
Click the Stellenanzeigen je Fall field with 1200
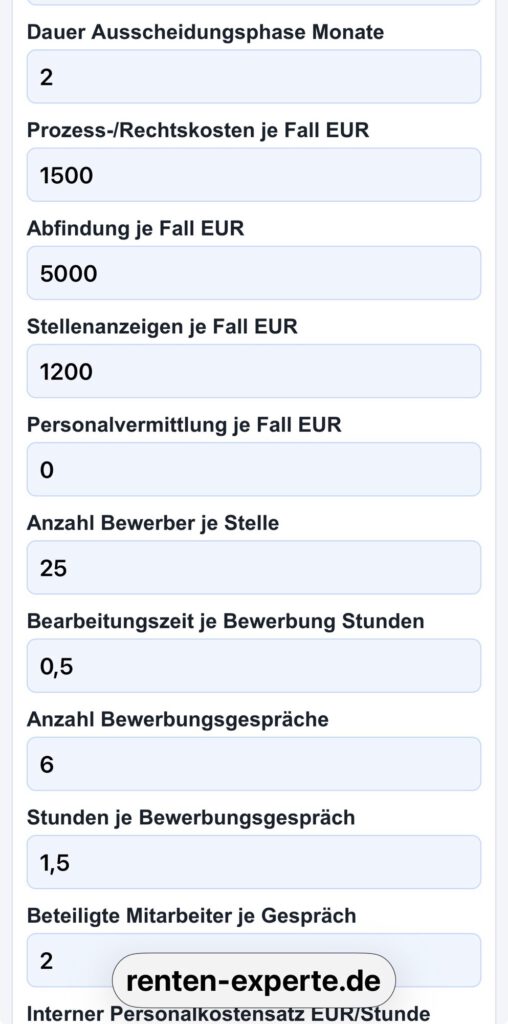pos(253,371)
